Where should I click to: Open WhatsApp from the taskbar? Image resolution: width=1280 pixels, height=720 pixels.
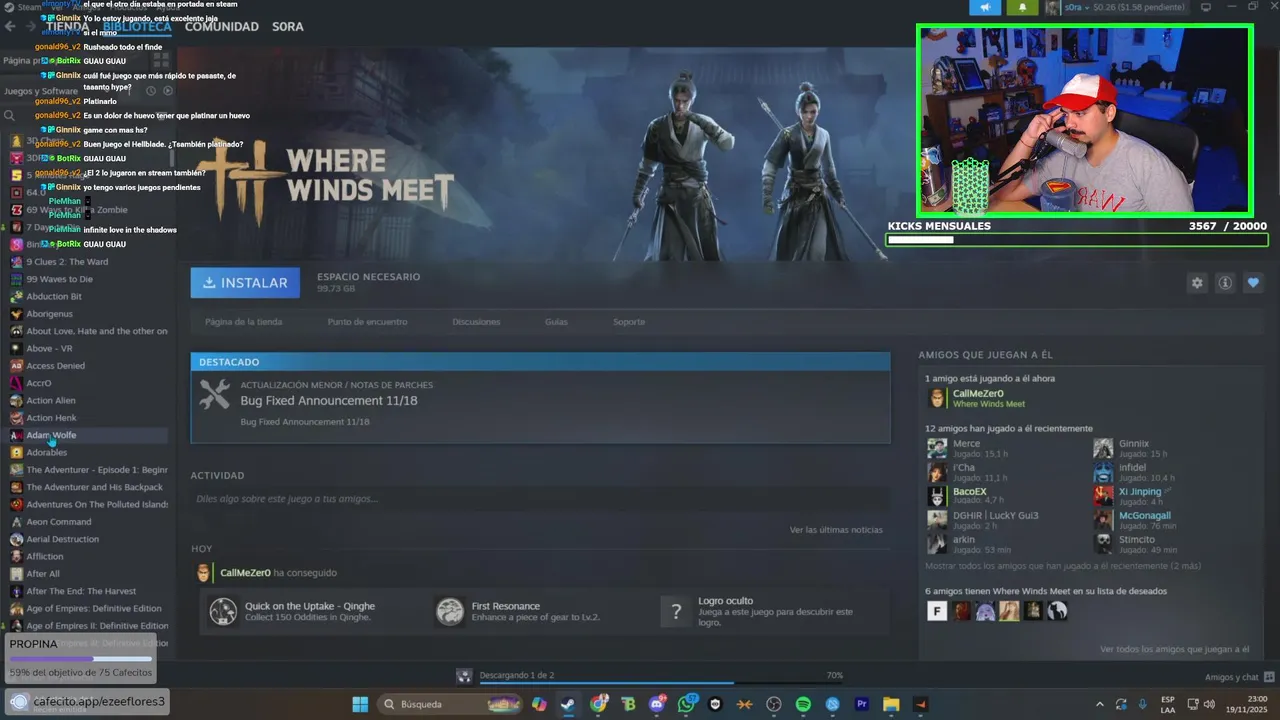point(686,704)
